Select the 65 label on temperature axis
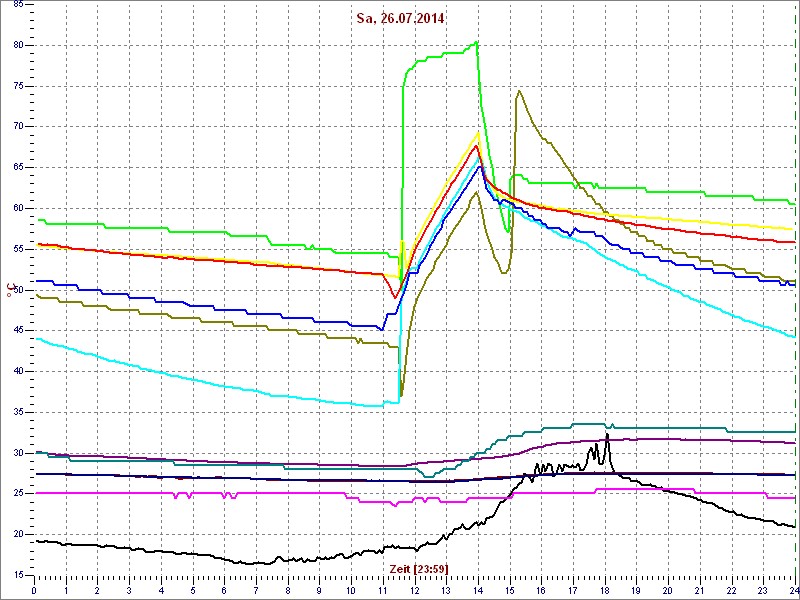This screenshot has width=800, height=600. tap(16, 168)
